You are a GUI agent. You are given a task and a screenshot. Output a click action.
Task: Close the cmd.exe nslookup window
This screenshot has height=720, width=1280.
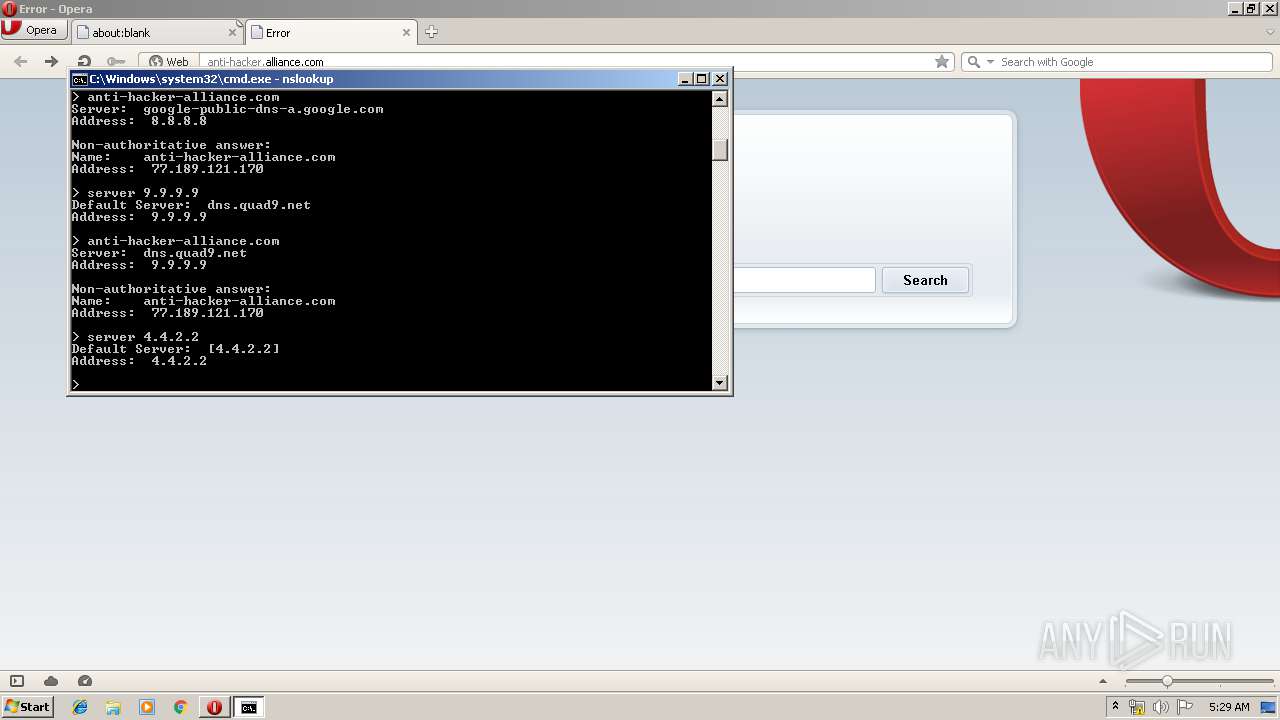pyautogui.click(x=720, y=79)
